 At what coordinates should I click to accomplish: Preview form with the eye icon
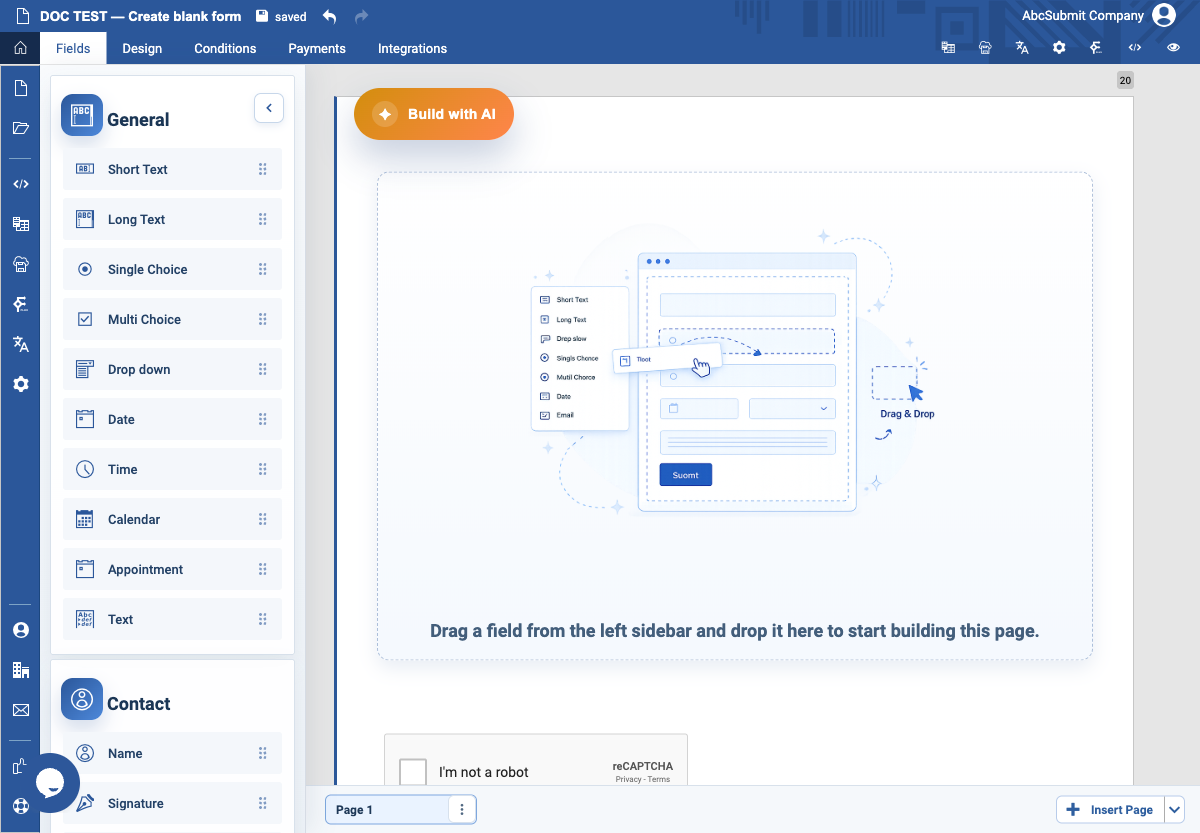[1174, 48]
